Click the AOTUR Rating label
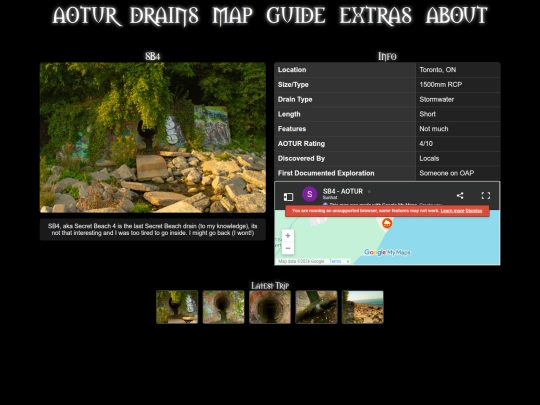 (301, 144)
